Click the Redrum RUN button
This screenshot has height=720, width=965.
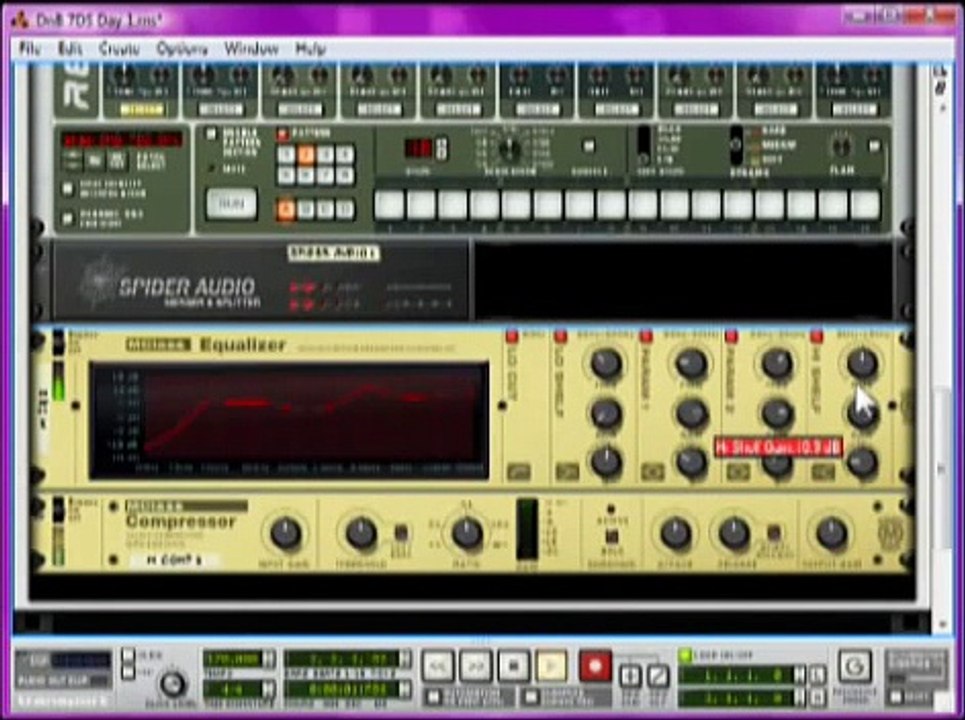231,204
